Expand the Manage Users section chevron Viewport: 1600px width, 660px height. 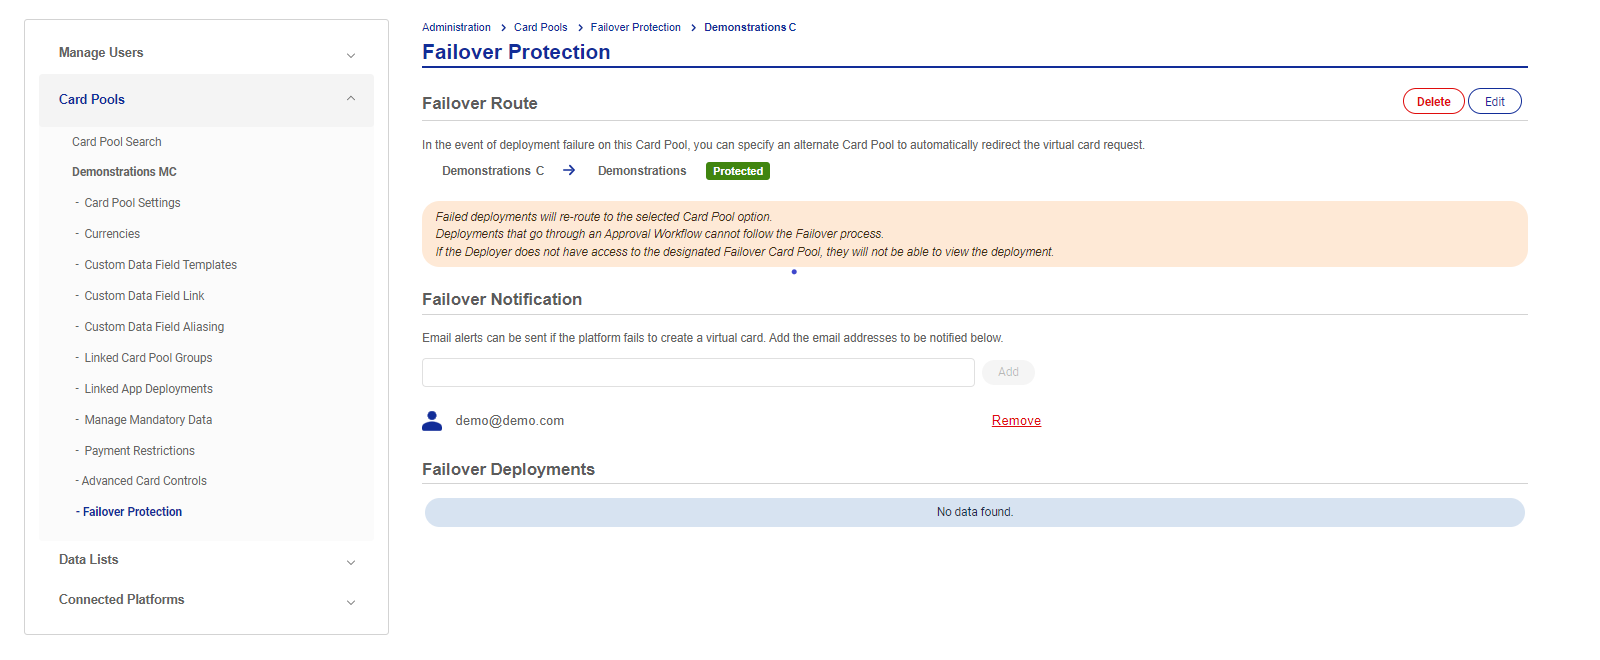point(351,55)
